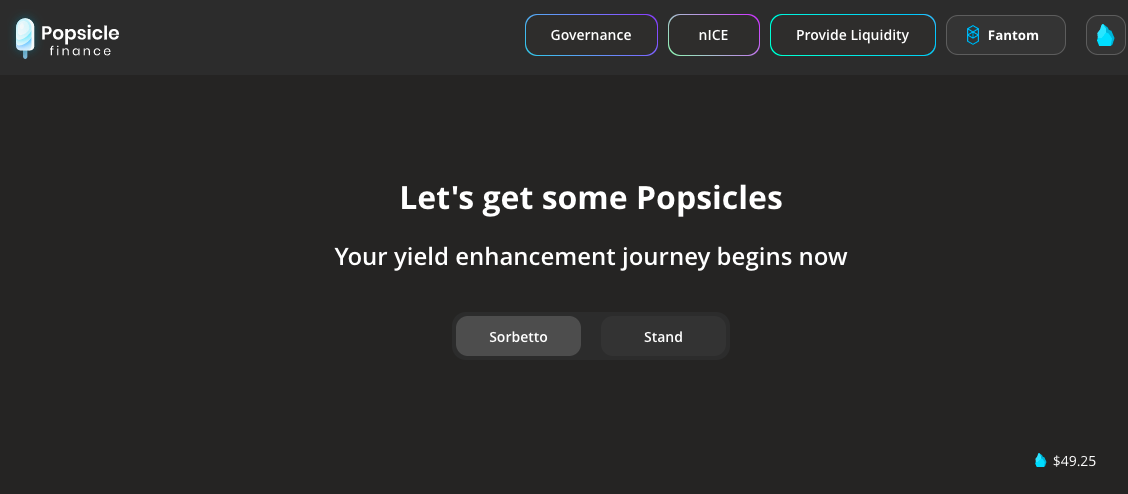Image resolution: width=1128 pixels, height=494 pixels.
Task: Open the nICE page from header
Action: (x=714, y=35)
